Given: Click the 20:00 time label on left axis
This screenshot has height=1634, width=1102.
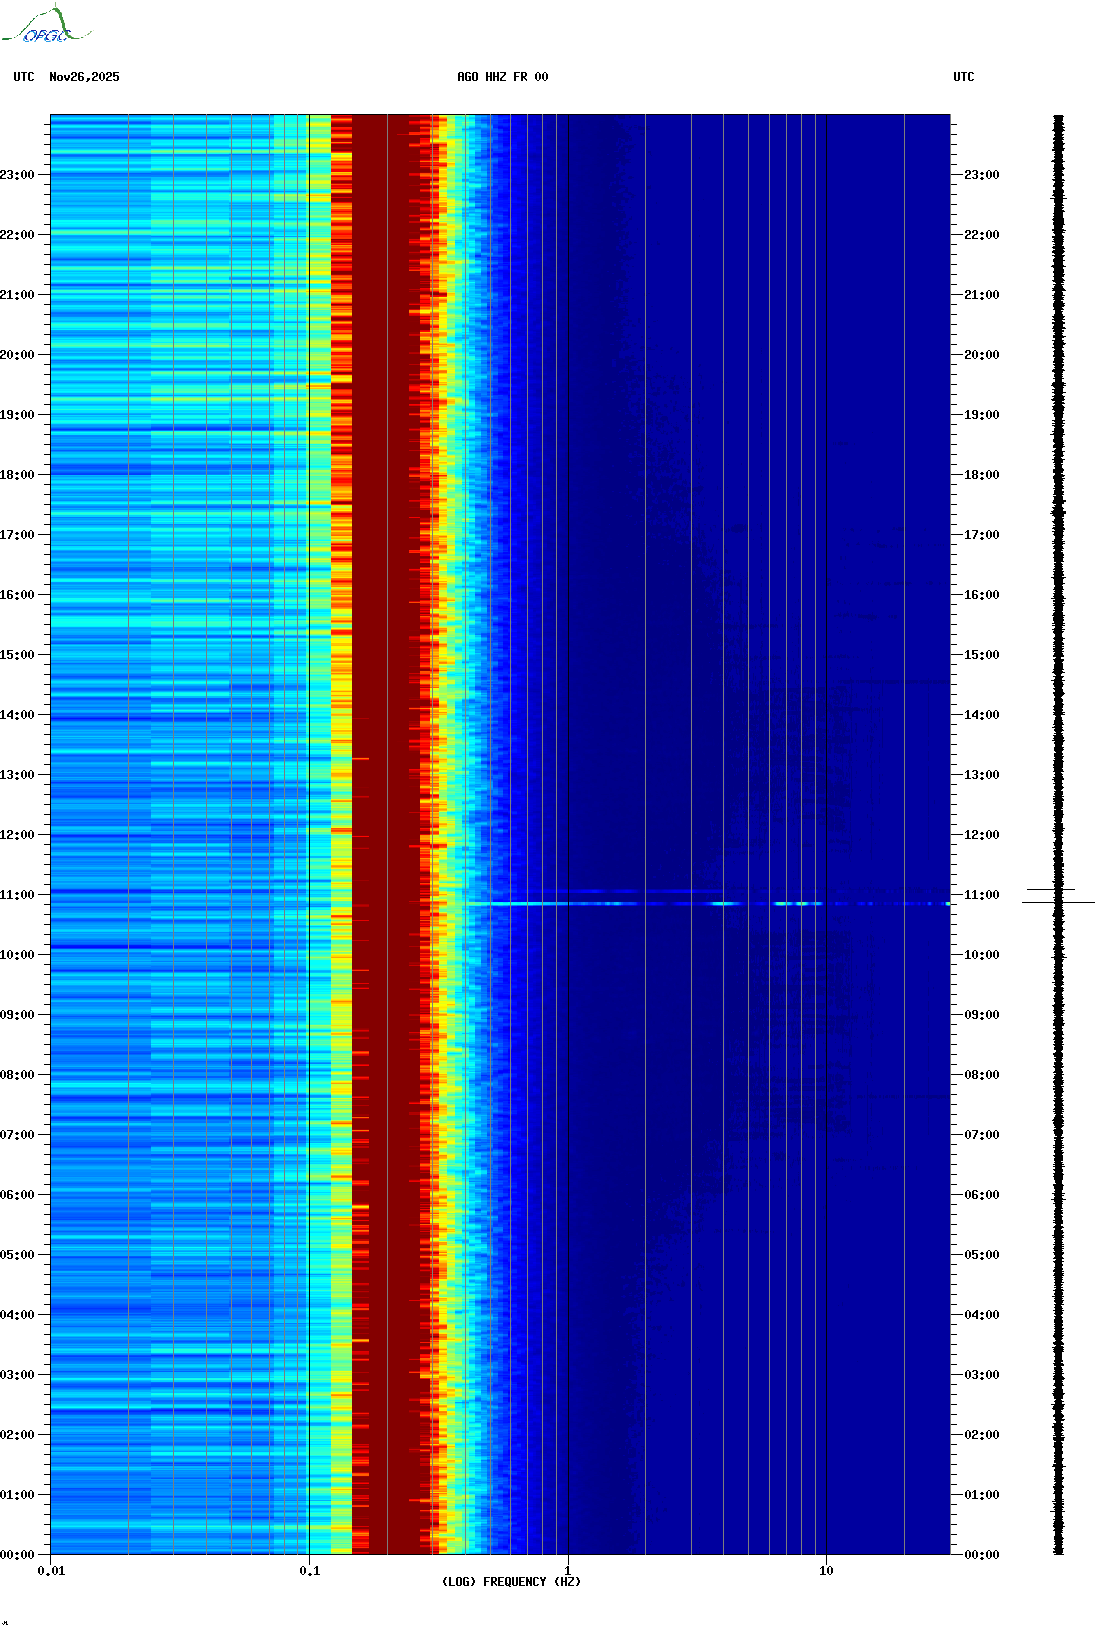Looking at the screenshot, I should tap(18, 355).
